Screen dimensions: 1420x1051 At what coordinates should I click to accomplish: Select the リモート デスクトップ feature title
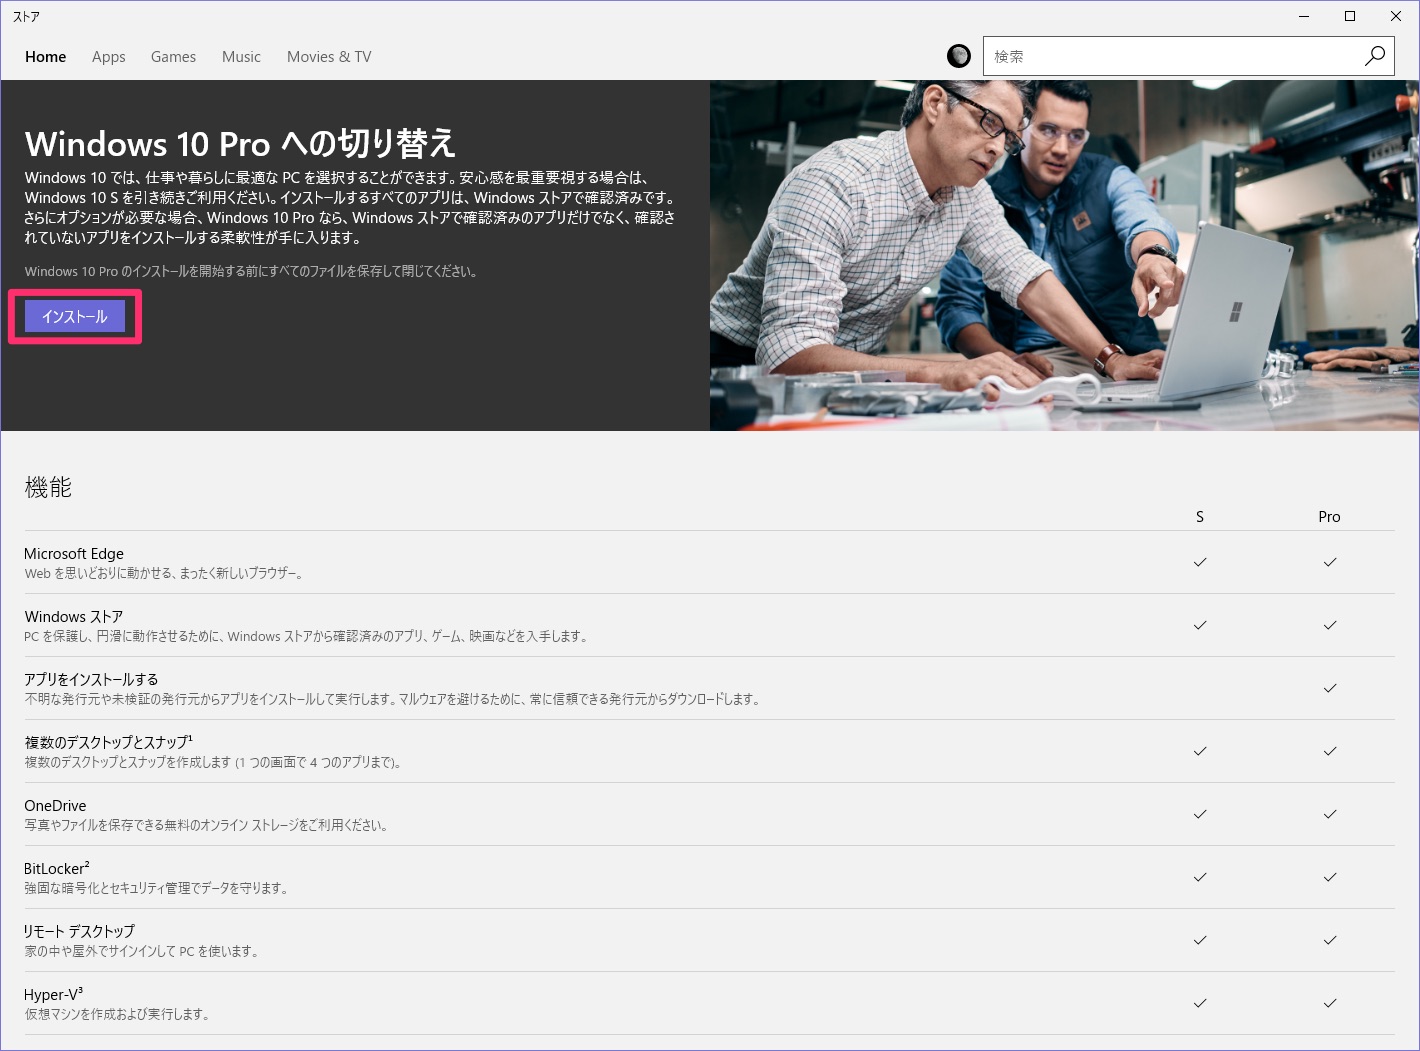pyautogui.click(x=79, y=931)
